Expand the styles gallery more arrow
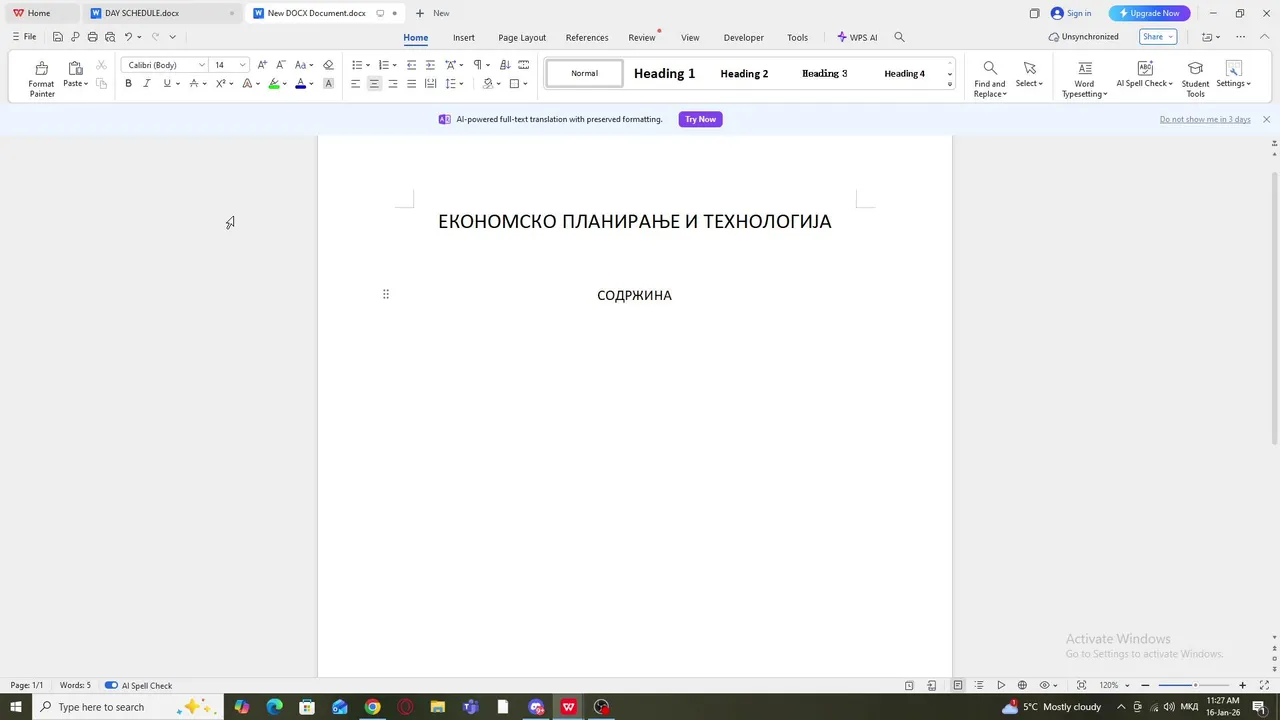The image size is (1280, 720). point(950,84)
